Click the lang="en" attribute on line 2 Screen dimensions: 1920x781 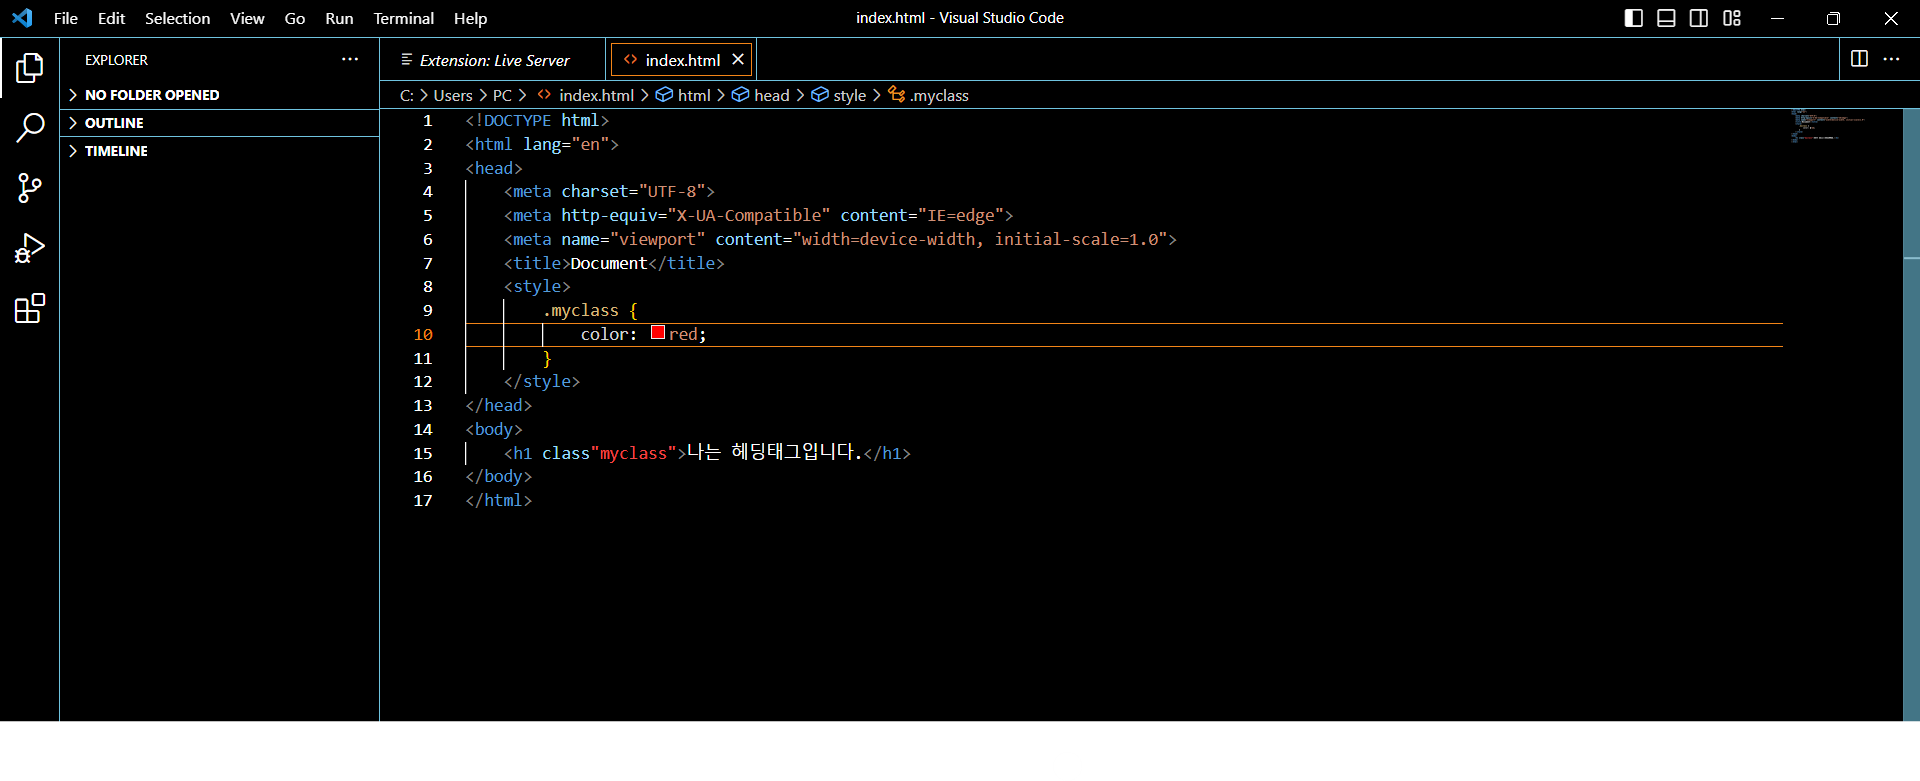click(566, 144)
